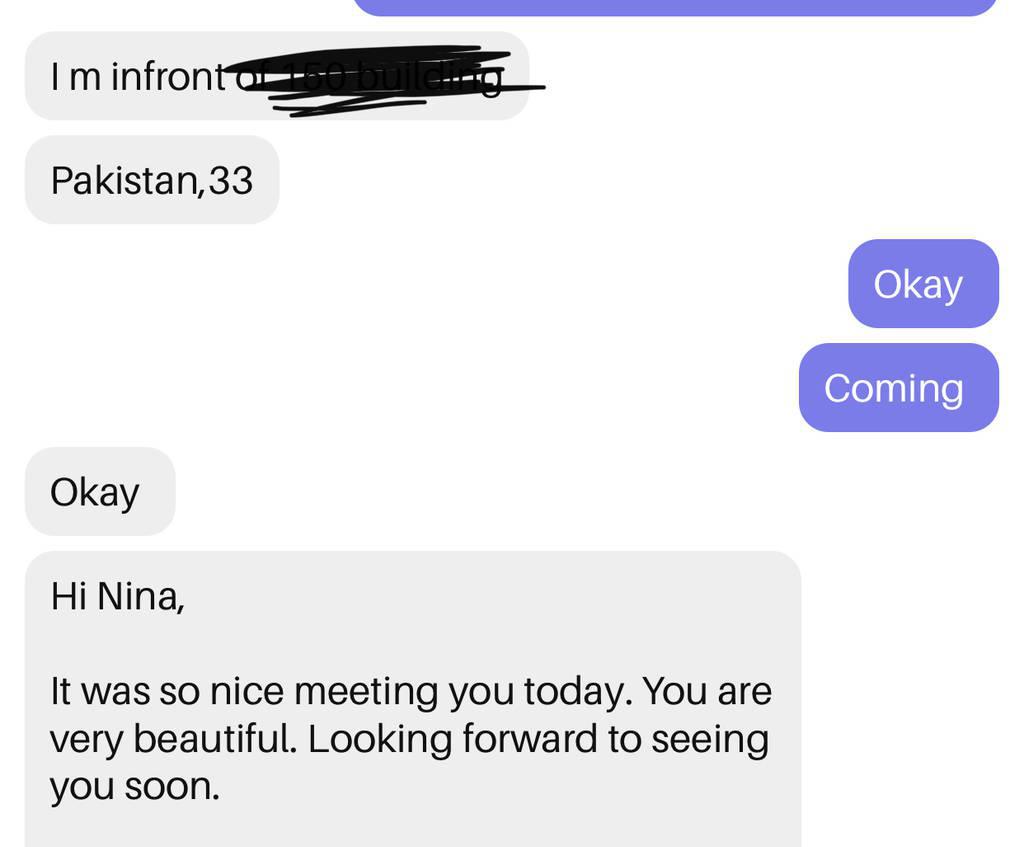This screenshot has height=847, width=1024.
Task: Select the long "Hi Nina" message bubble
Action: (x=412, y=700)
